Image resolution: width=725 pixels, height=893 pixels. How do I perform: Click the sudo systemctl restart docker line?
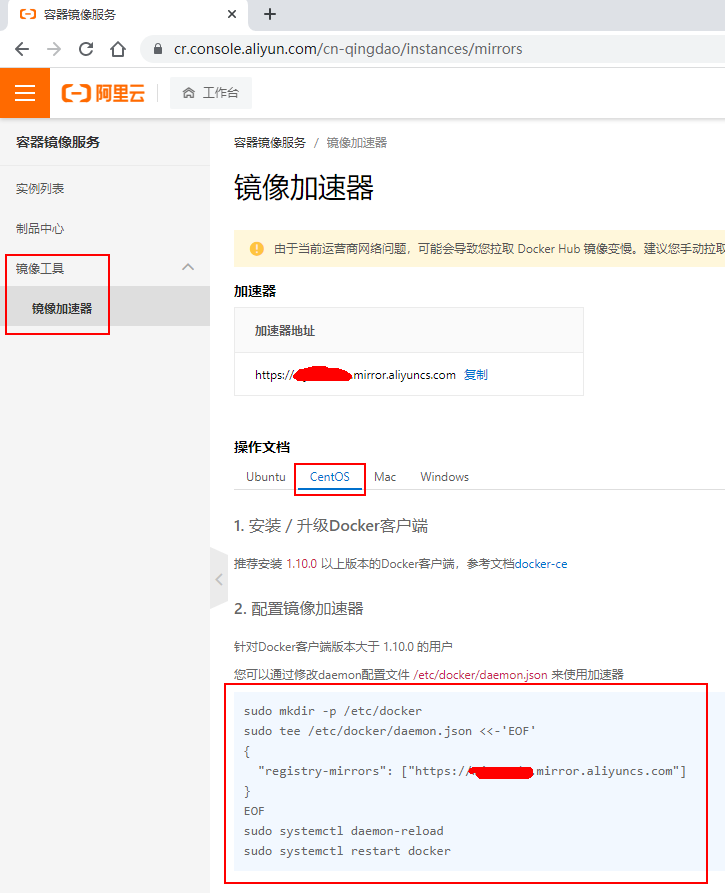pyautogui.click(x=347, y=851)
